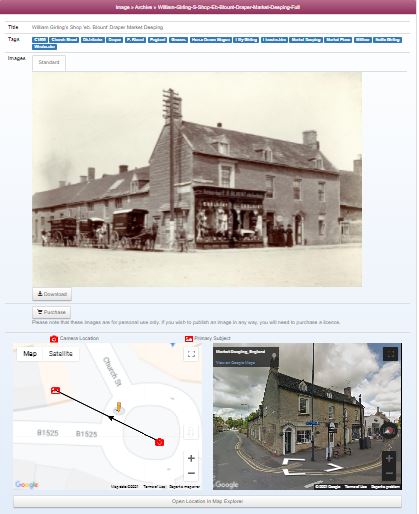Toggle fullscreen view on the map
The width and height of the screenshot is (419, 514).
pyautogui.click(x=191, y=354)
